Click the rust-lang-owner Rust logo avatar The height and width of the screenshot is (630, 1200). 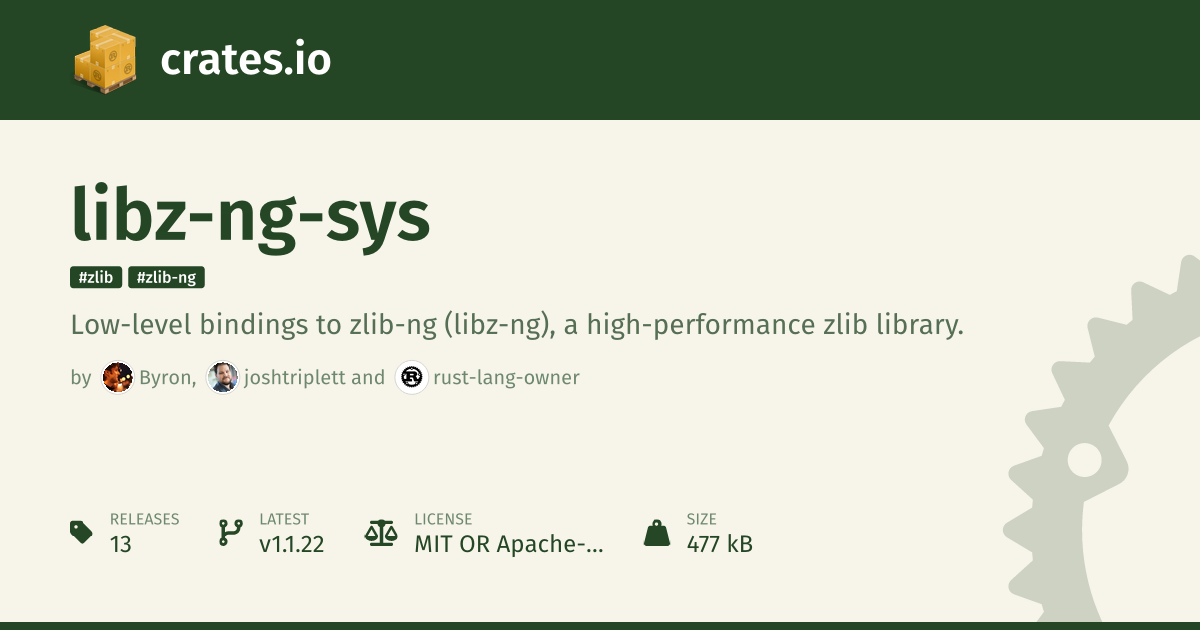point(412,377)
